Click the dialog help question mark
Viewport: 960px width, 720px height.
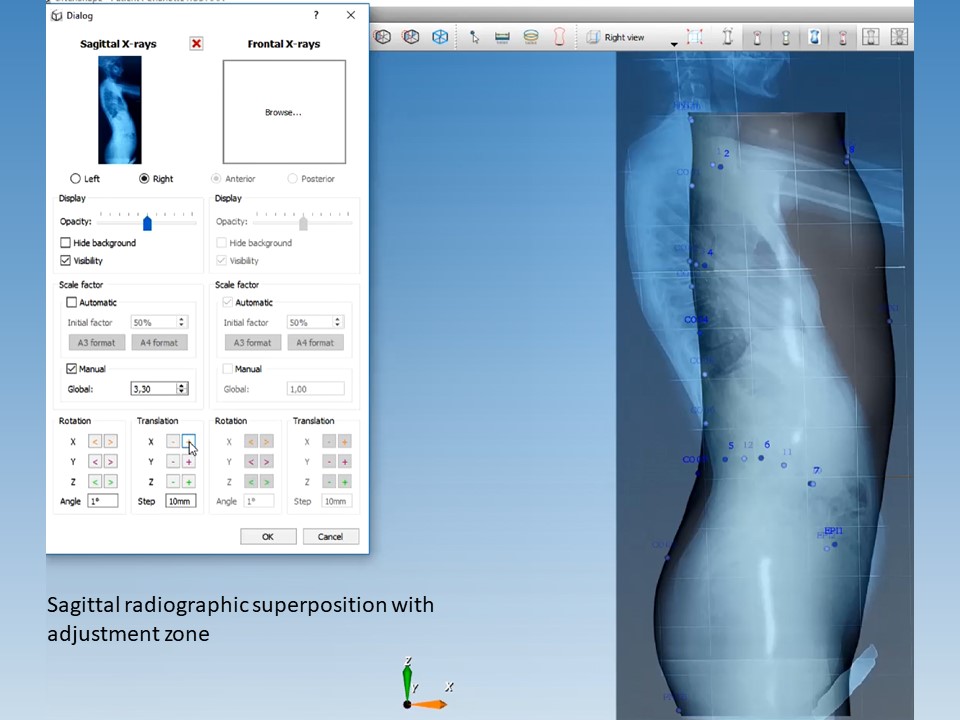click(x=316, y=15)
